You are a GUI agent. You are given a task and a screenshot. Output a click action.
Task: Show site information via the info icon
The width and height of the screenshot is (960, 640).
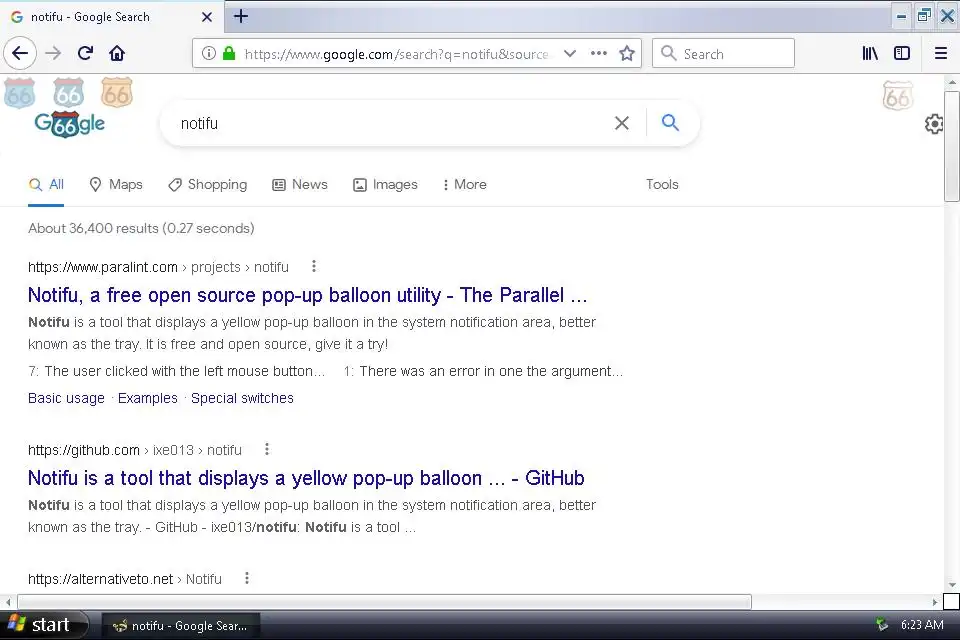coord(209,53)
